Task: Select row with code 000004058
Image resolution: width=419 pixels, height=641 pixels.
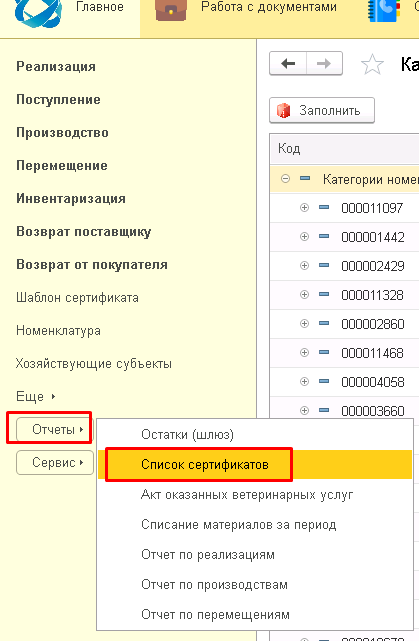Action: (x=373, y=382)
